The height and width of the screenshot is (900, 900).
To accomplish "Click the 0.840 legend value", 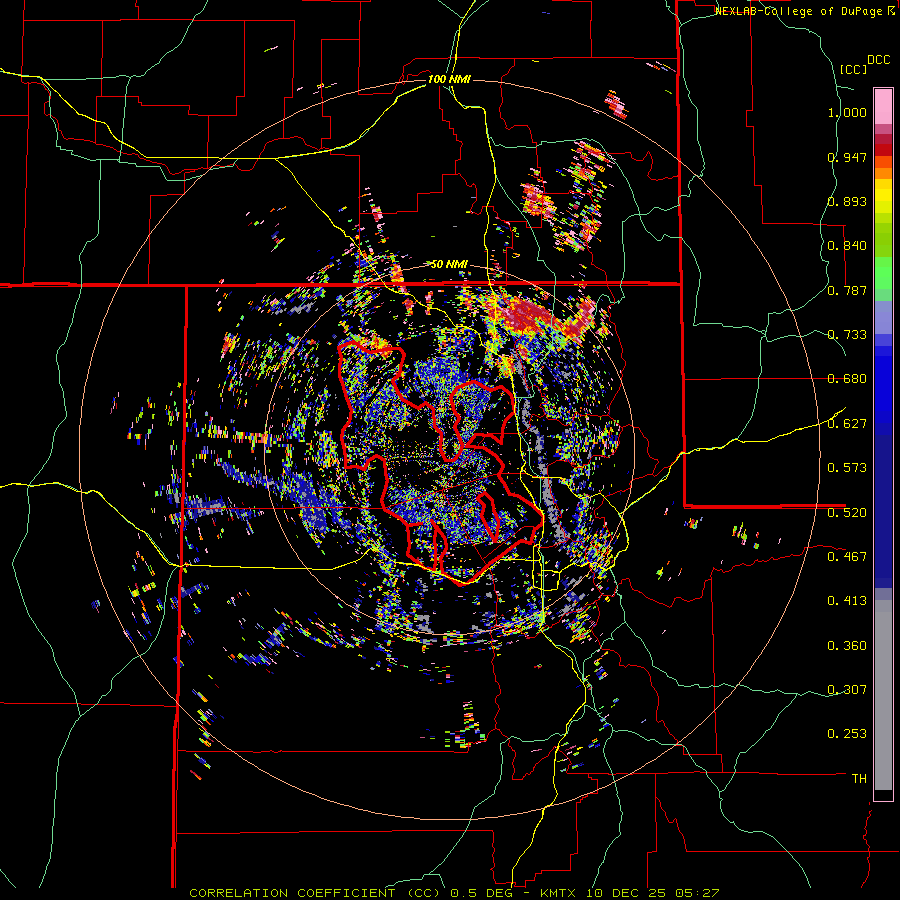I will (847, 246).
